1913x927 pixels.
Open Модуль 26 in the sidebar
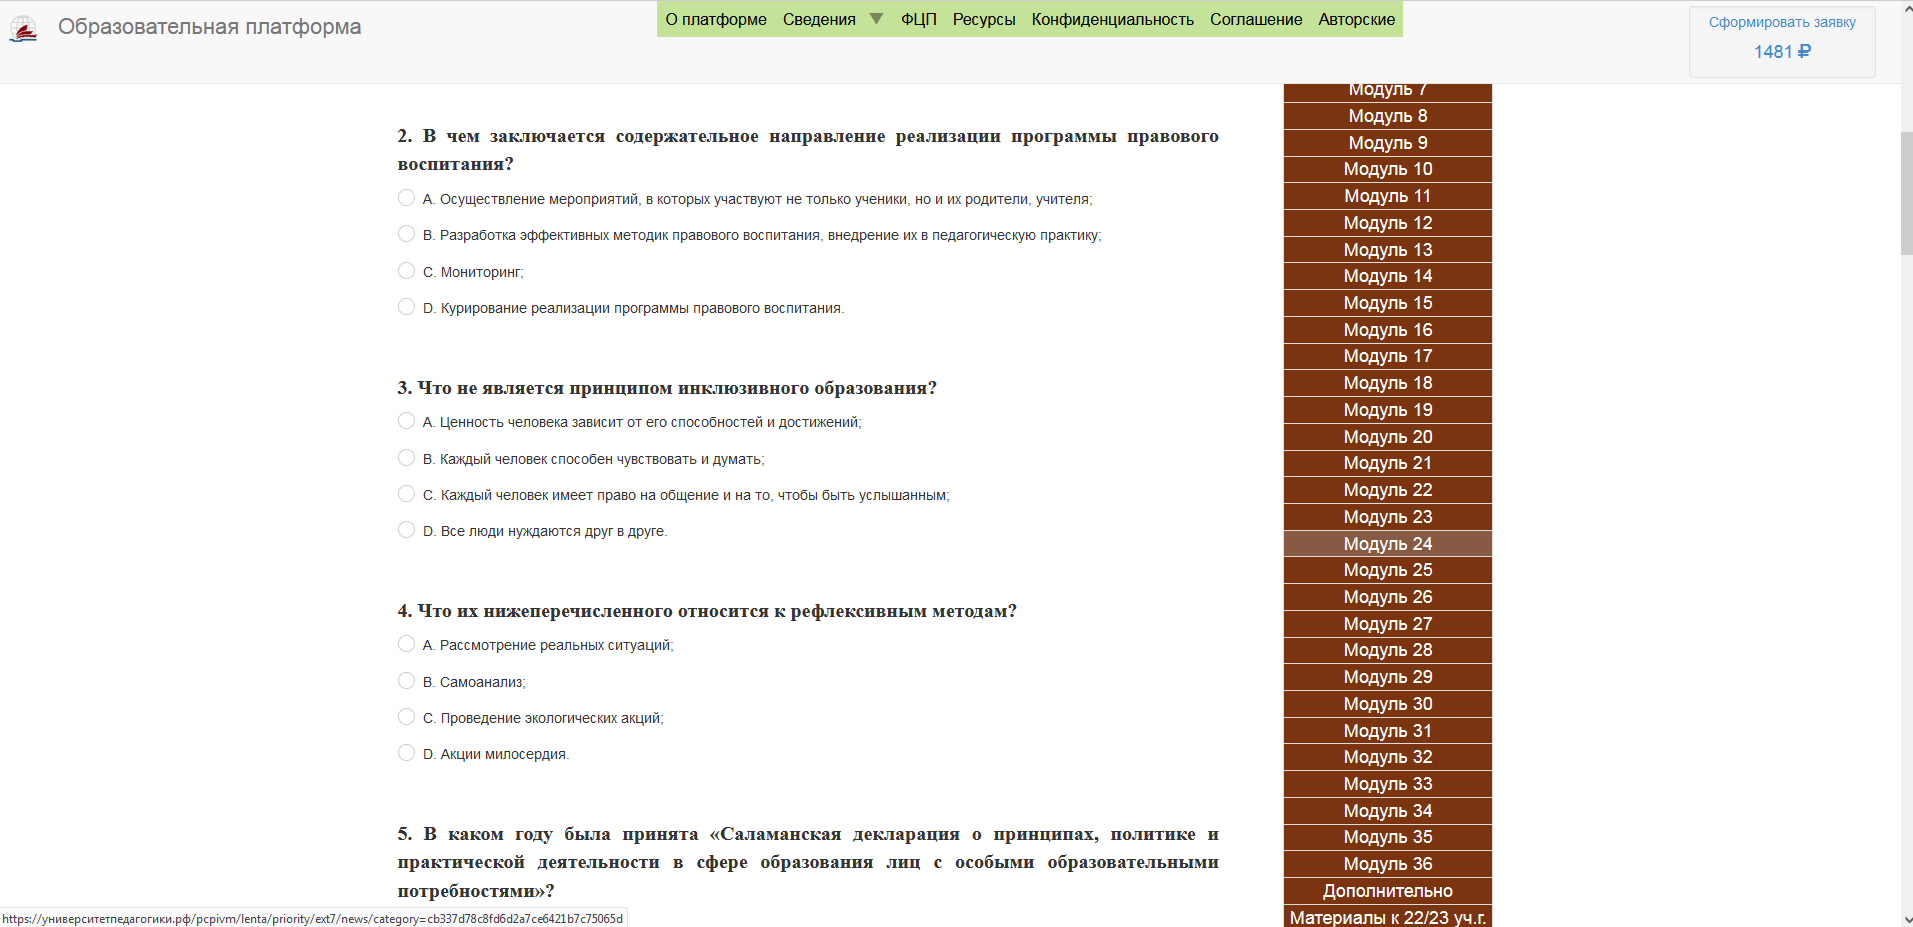click(1387, 597)
